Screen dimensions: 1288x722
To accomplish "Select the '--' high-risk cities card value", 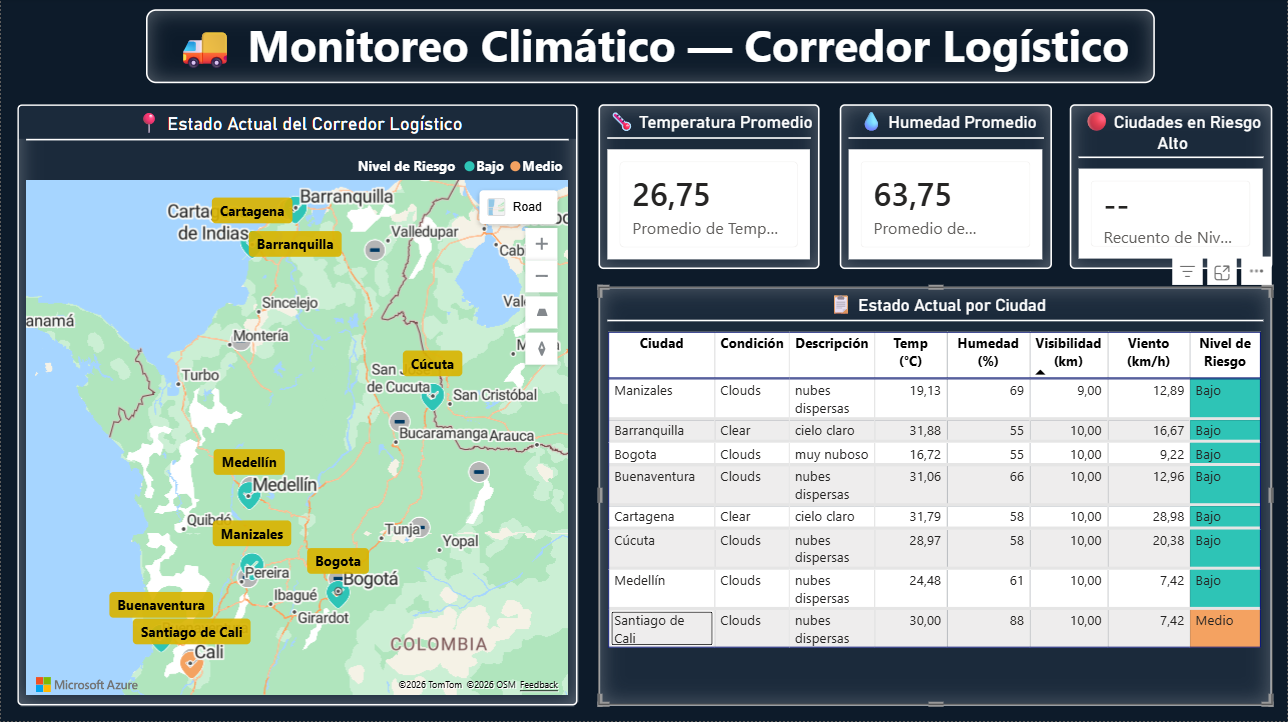I will 1116,207.
